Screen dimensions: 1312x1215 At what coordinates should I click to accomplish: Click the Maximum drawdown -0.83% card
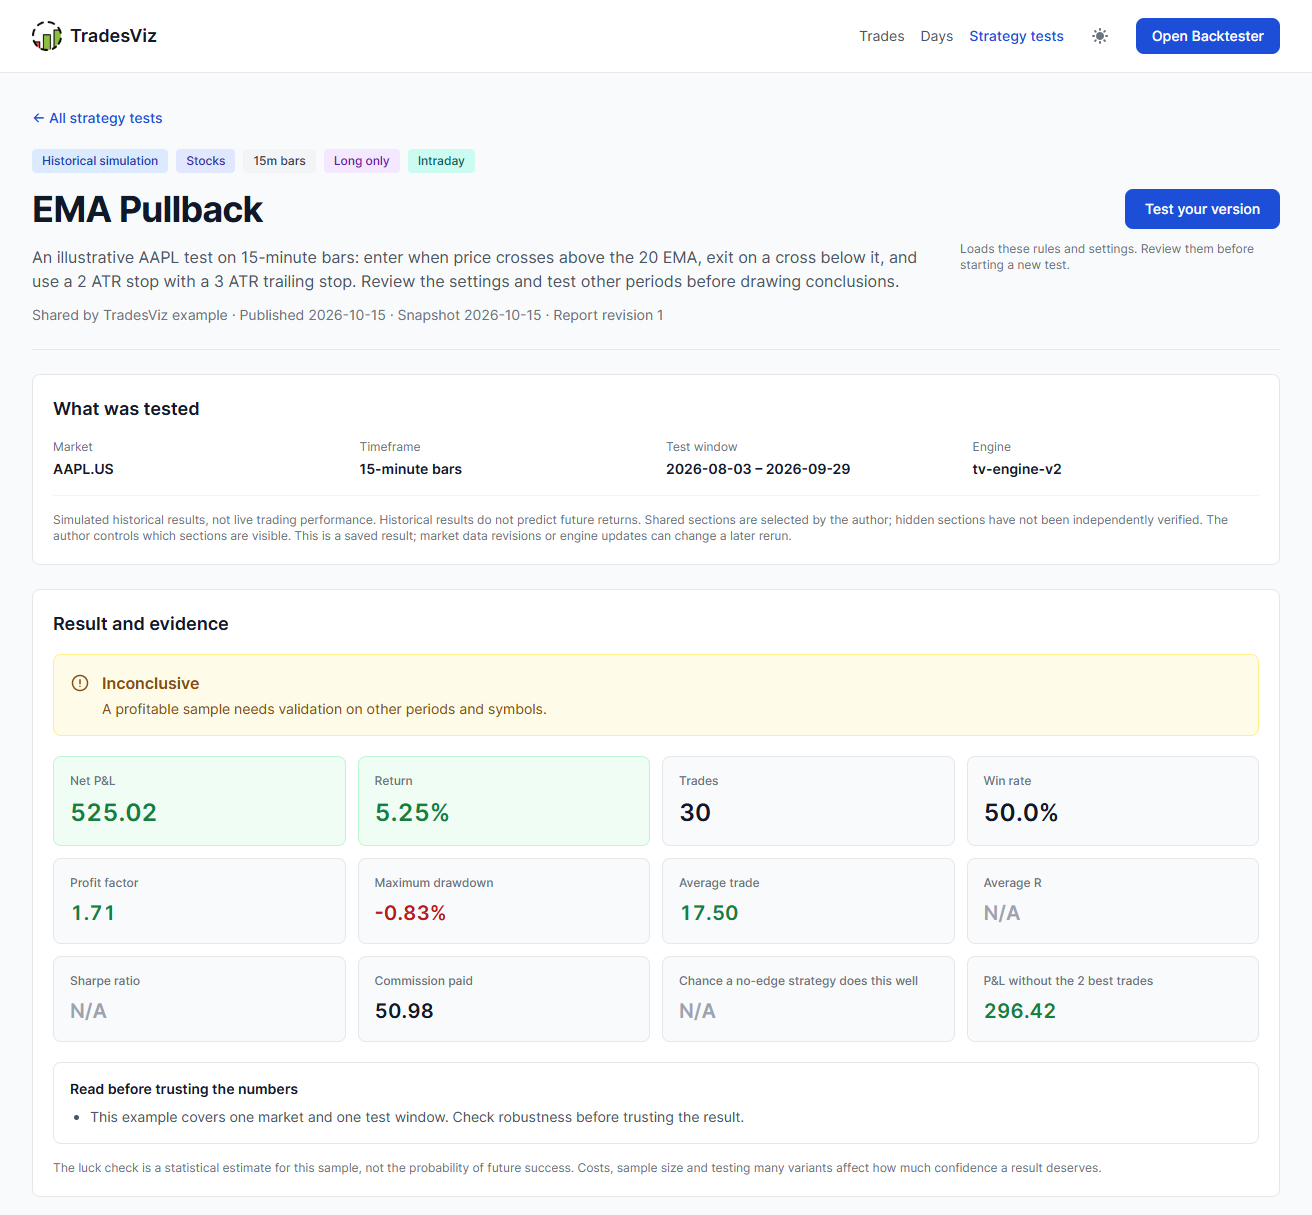tap(504, 901)
